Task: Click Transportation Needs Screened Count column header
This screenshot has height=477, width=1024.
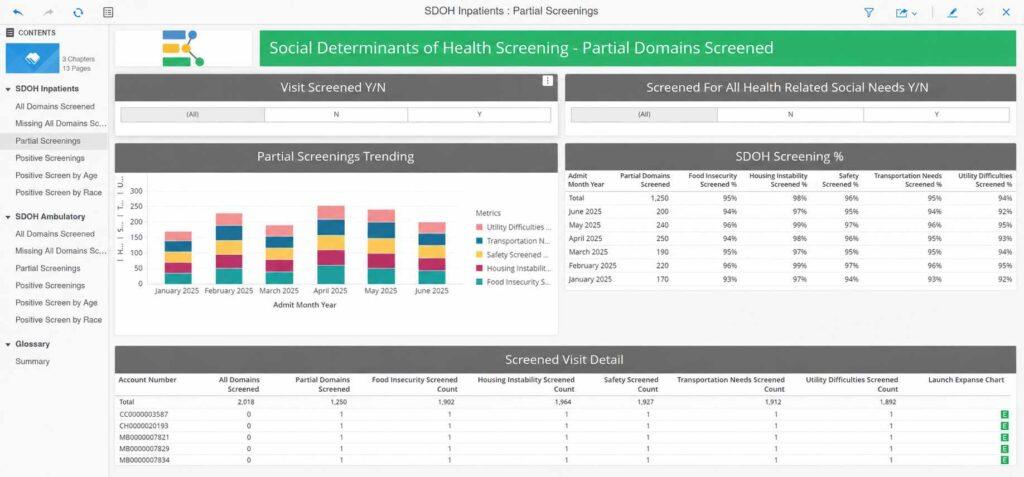Action: [731, 384]
